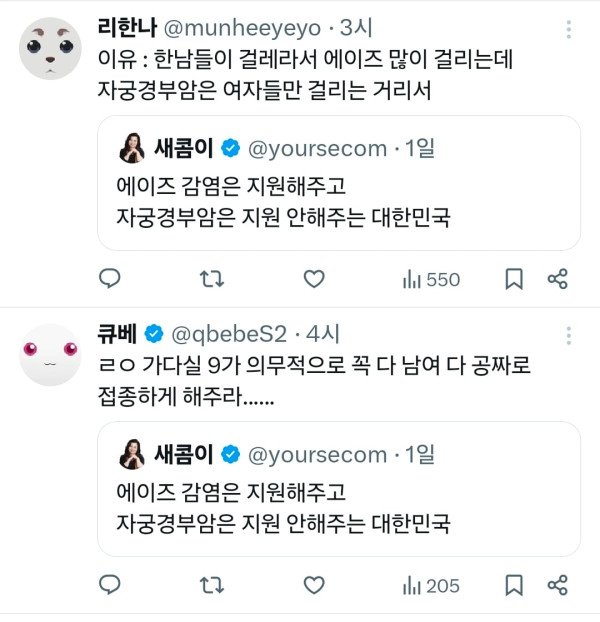Bookmark 큐베's tweet

click(x=514, y=584)
